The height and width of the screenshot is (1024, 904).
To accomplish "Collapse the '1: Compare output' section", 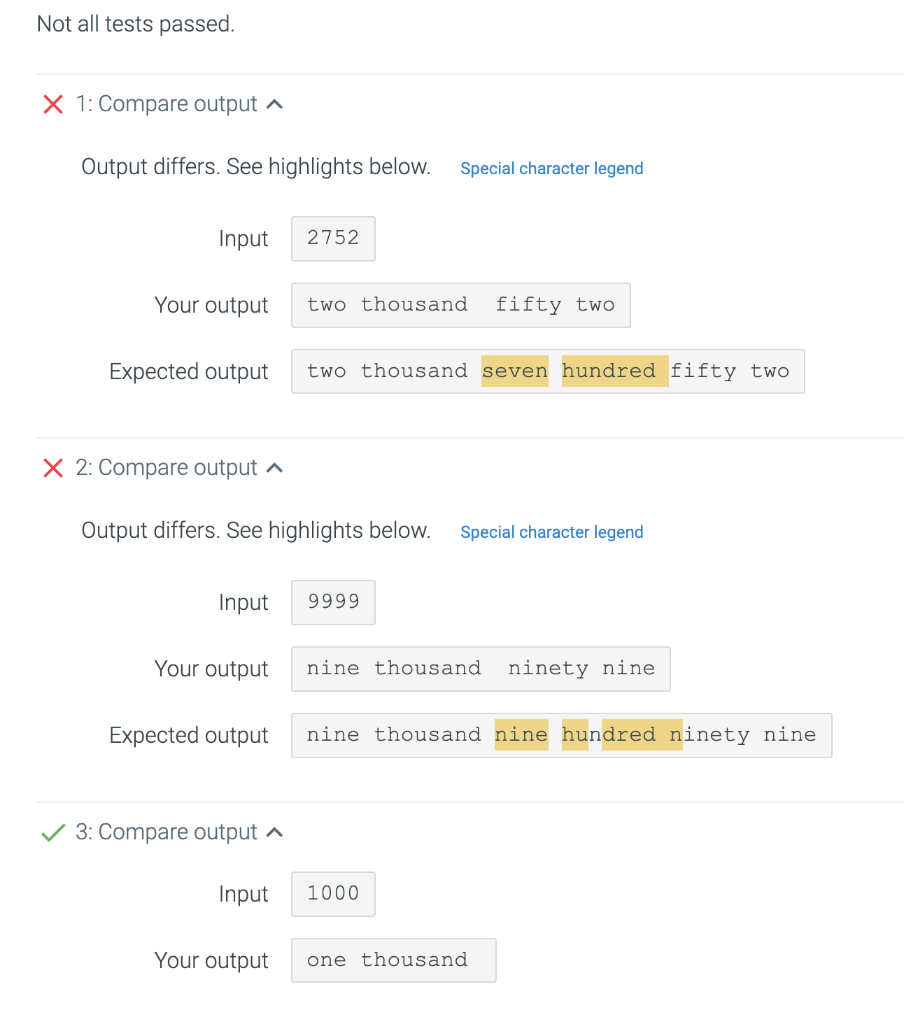I will (x=274, y=102).
